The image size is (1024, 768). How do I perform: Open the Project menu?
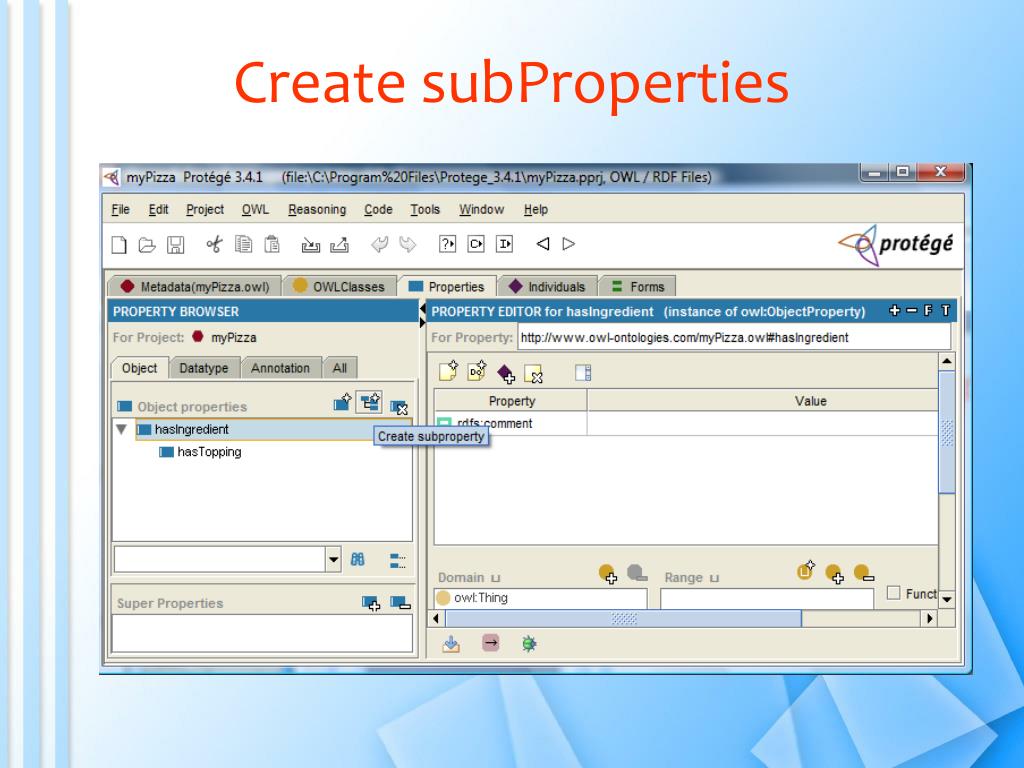(x=205, y=210)
